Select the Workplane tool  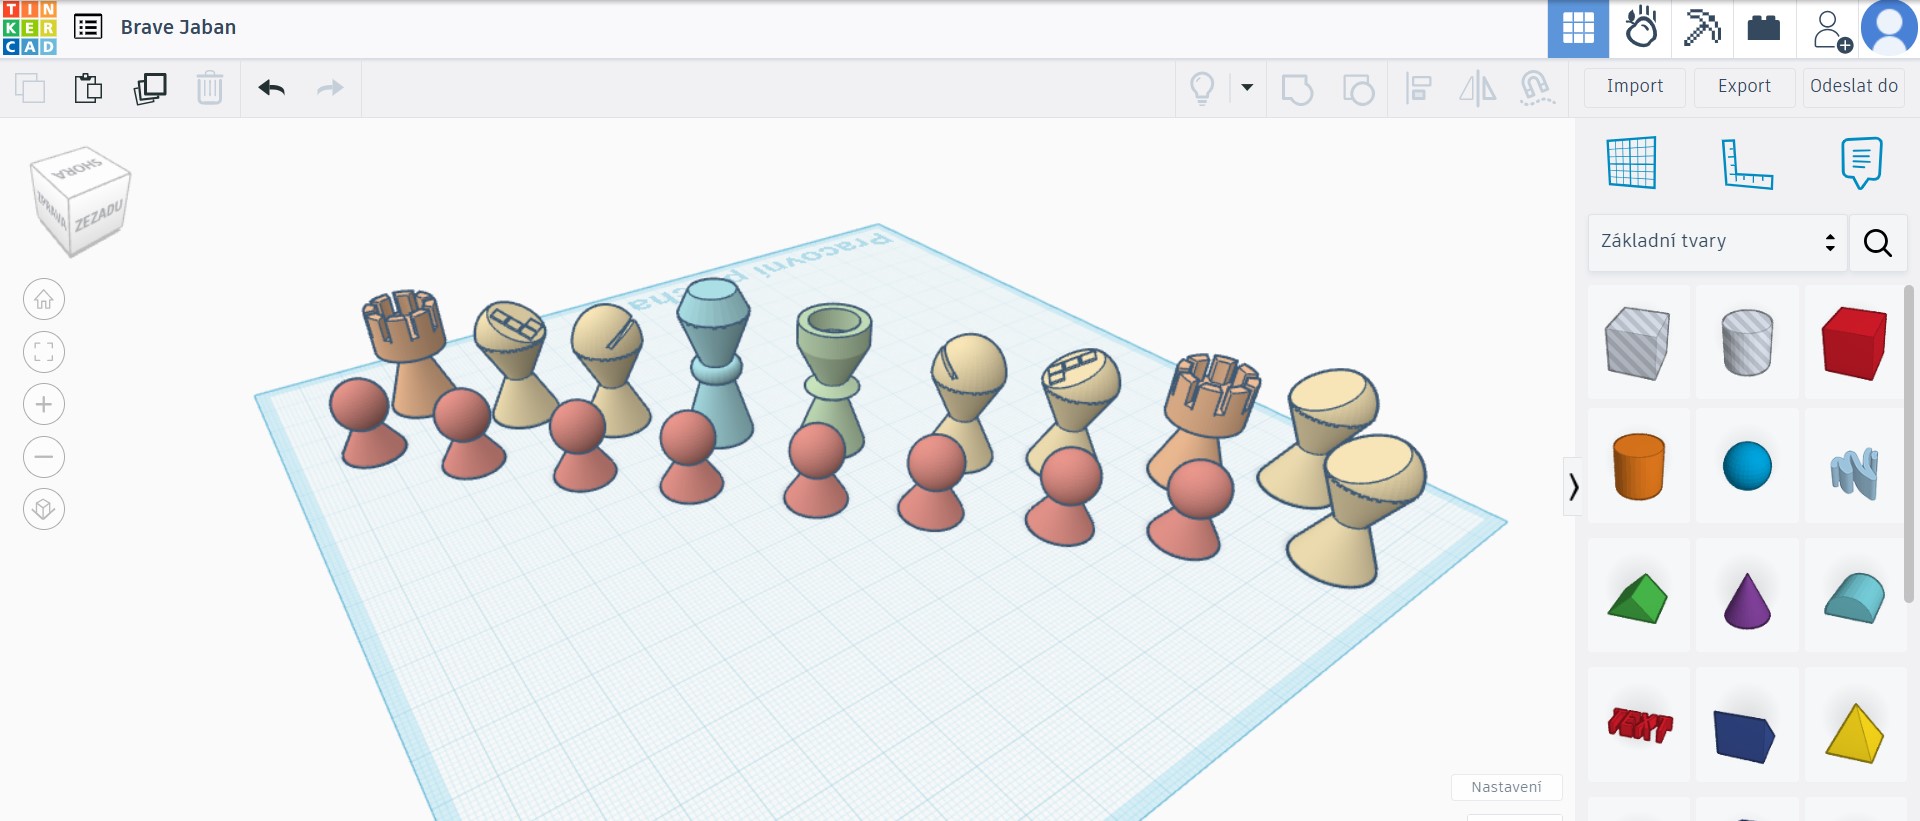coord(1631,163)
